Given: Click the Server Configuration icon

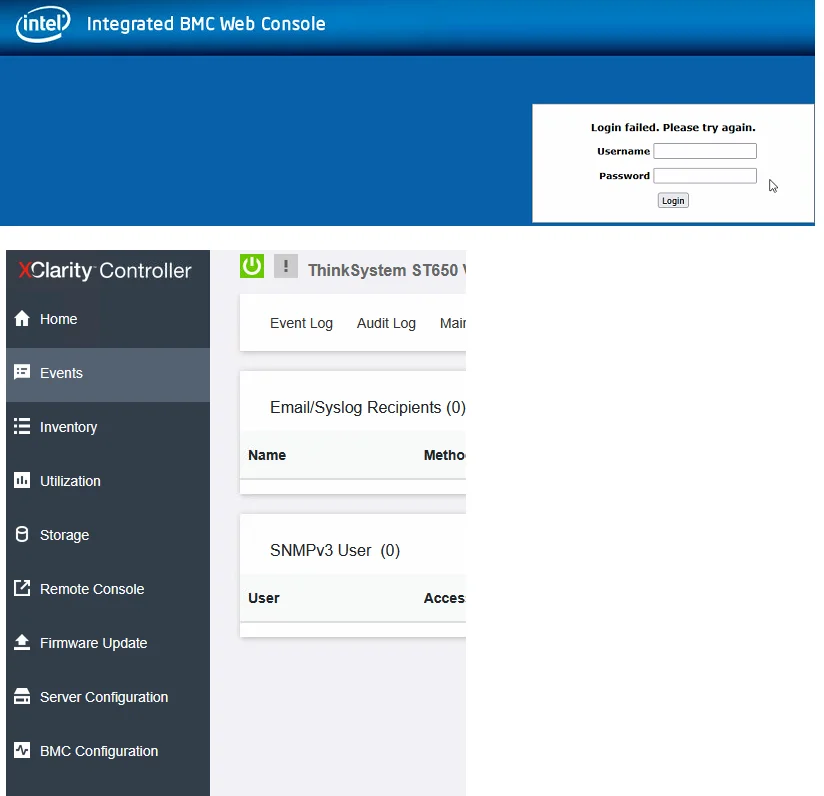Looking at the screenshot, I should pos(22,696).
